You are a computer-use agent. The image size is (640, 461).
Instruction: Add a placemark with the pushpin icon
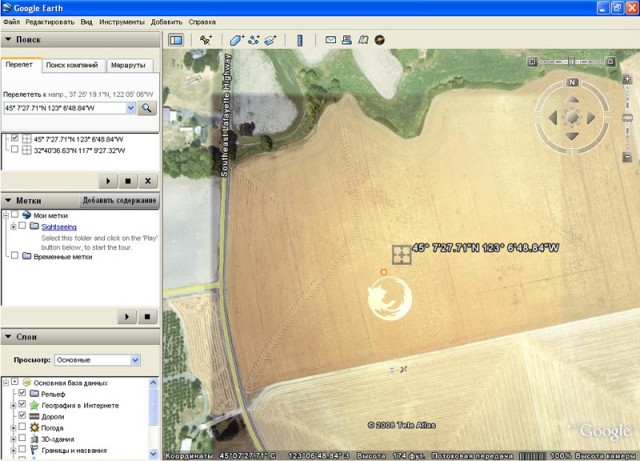(205, 40)
